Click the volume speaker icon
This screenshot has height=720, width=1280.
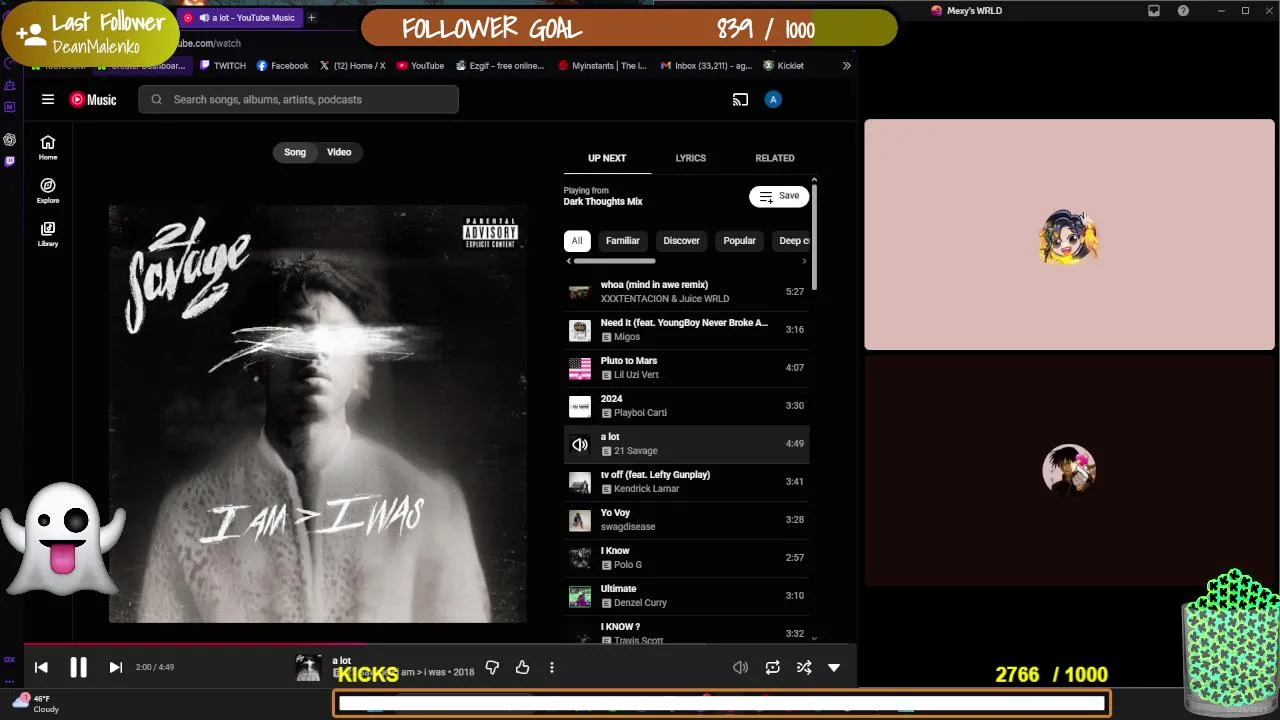pos(740,667)
